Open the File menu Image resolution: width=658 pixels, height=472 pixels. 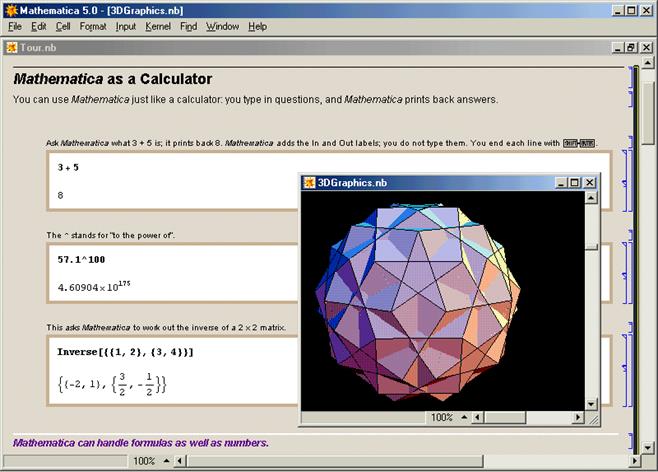15,26
